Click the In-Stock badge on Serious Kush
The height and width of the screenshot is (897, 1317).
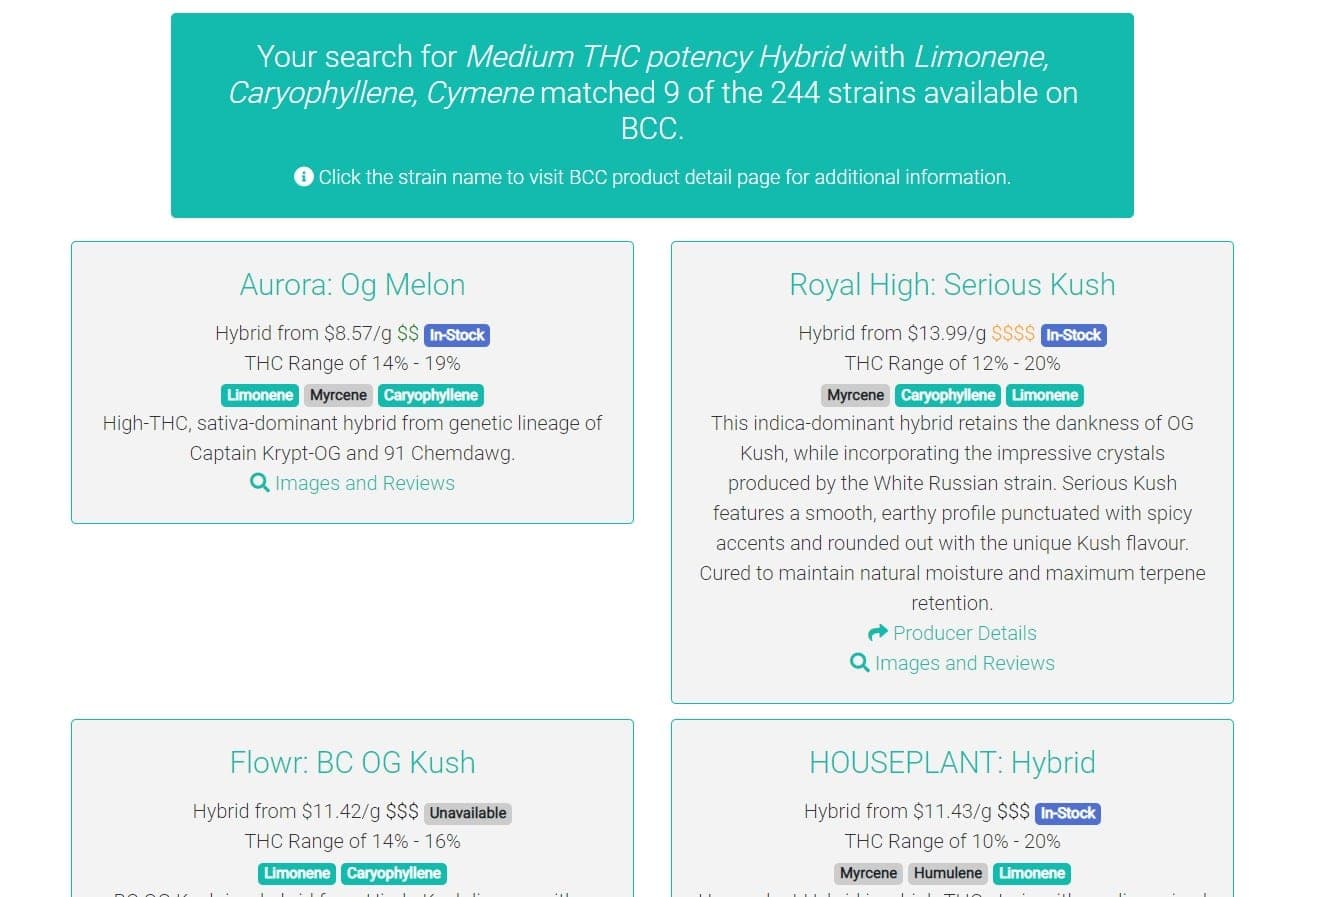(1074, 335)
